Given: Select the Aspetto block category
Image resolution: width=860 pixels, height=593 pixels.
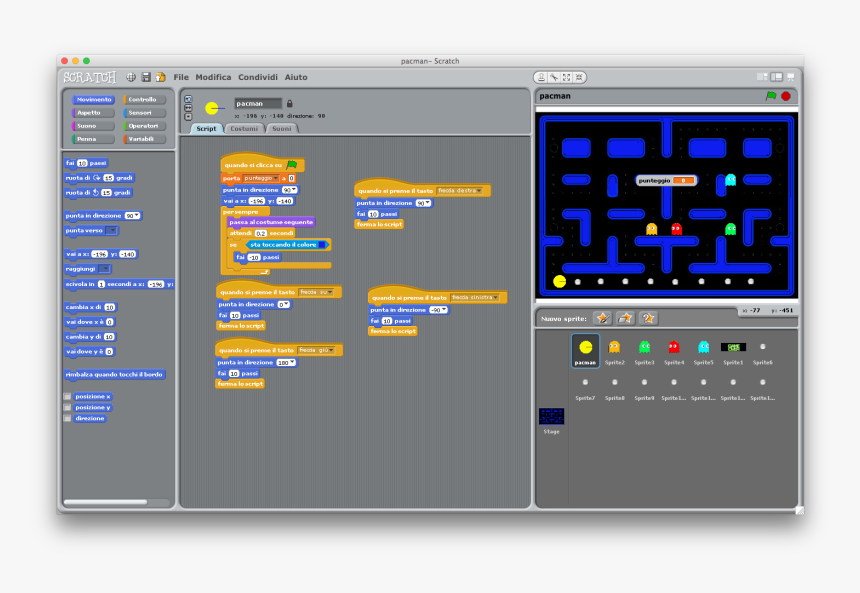Looking at the screenshot, I should [93, 113].
